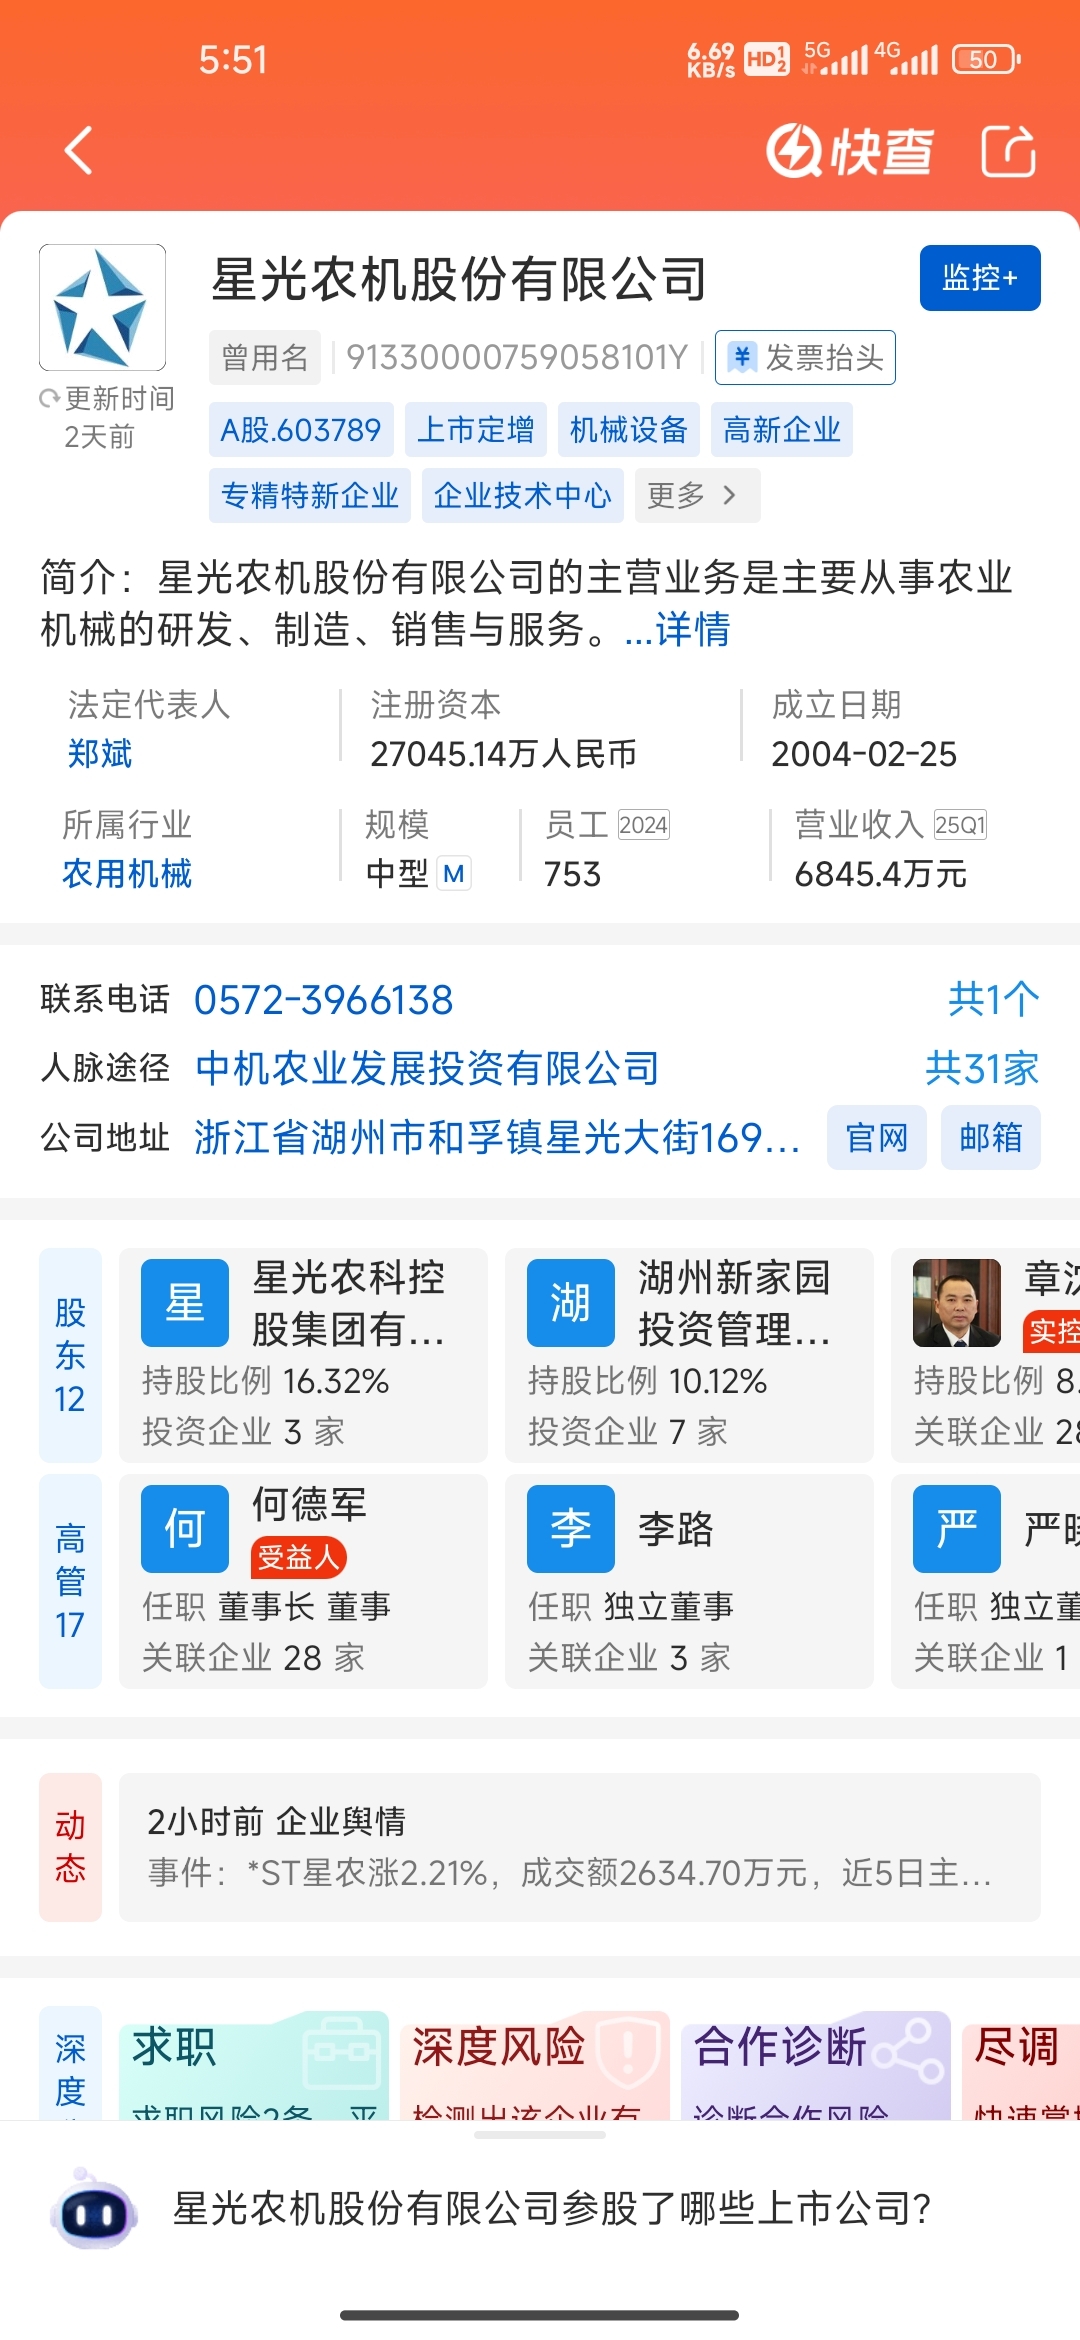Open the 共31家 connections link
This screenshot has width=1080, height=2340.
click(x=982, y=1068)
